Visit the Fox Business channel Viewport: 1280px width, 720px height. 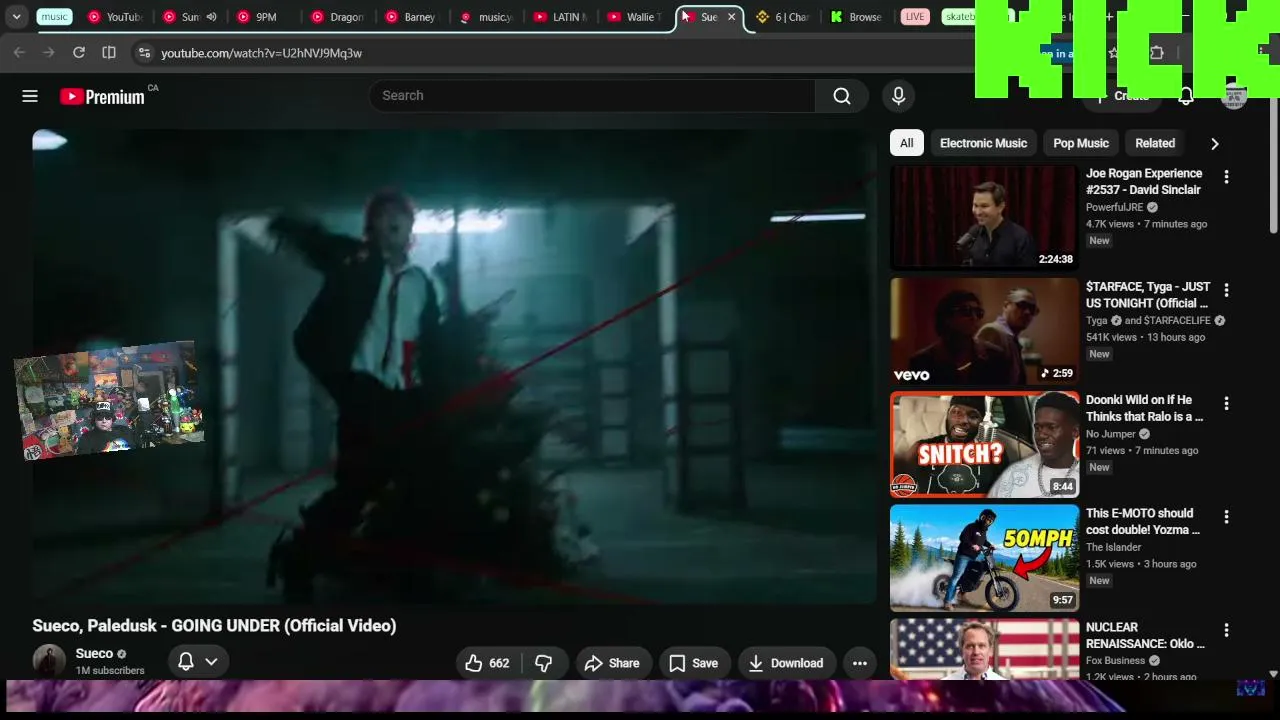tap(1115, 661)
